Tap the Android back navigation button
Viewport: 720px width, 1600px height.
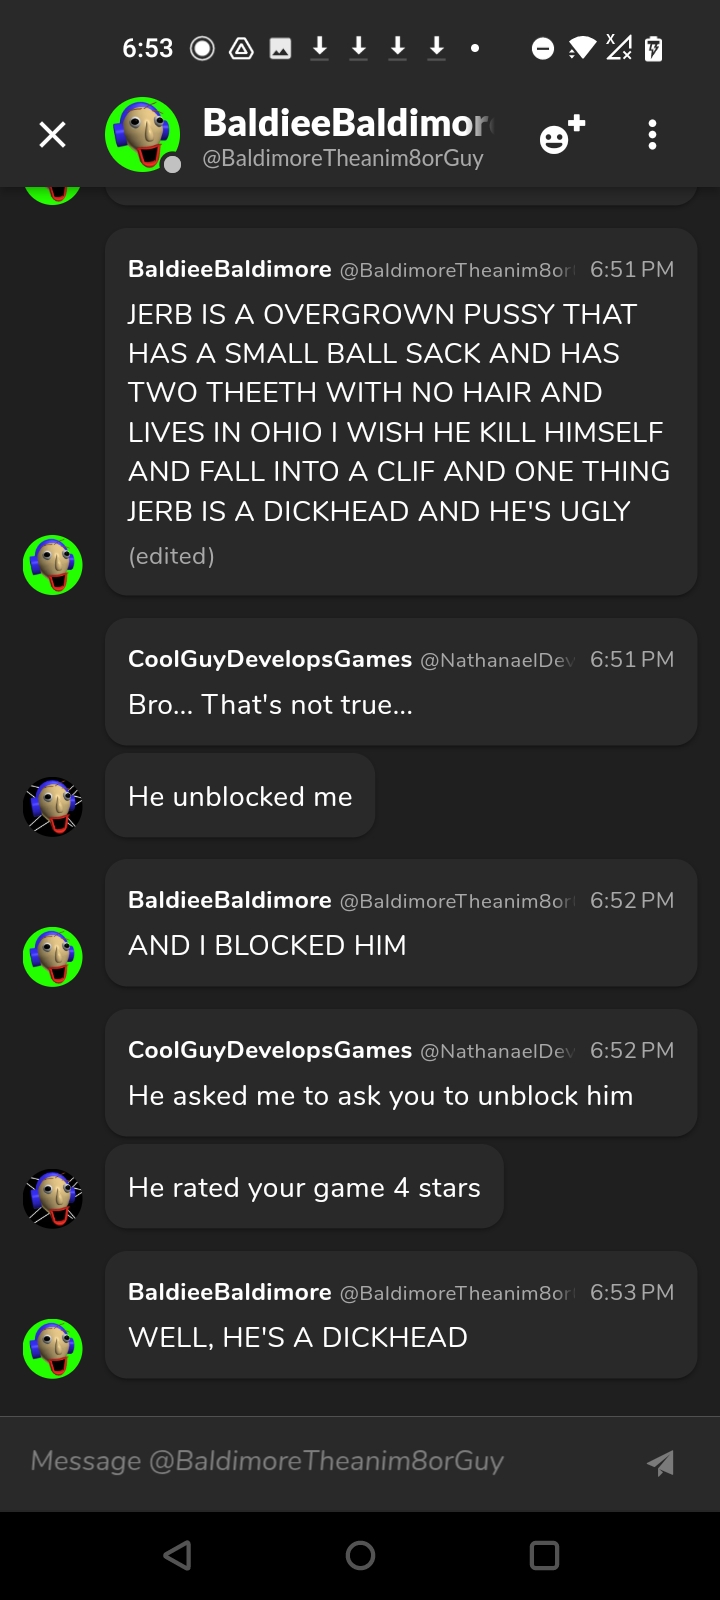pyautogui.click(x=177, y=1555)
